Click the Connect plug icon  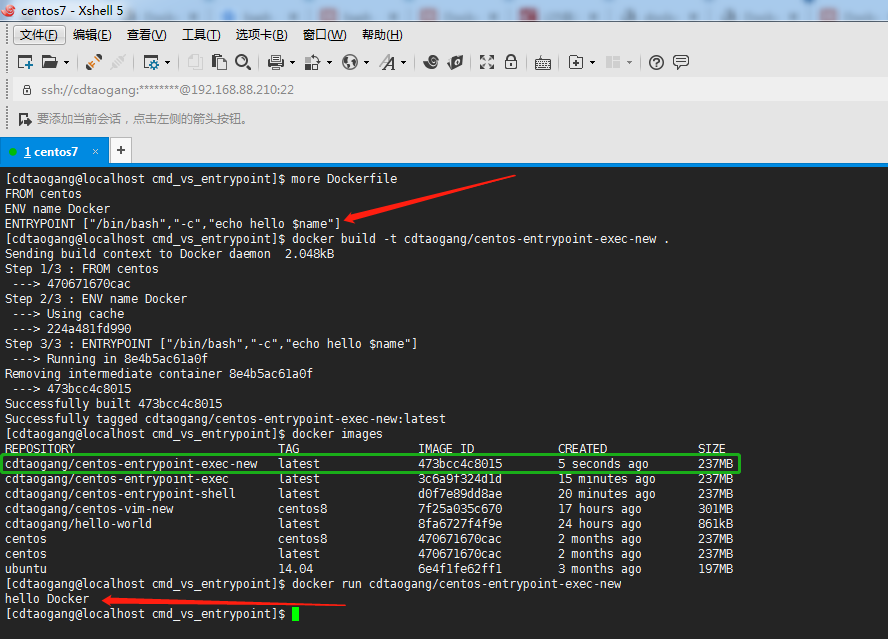pos(94,62)
